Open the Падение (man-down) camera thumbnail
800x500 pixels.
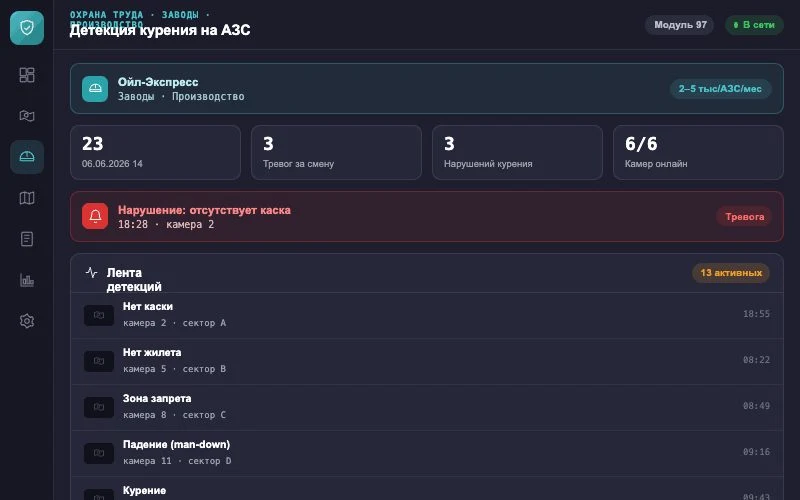(99, 453)
